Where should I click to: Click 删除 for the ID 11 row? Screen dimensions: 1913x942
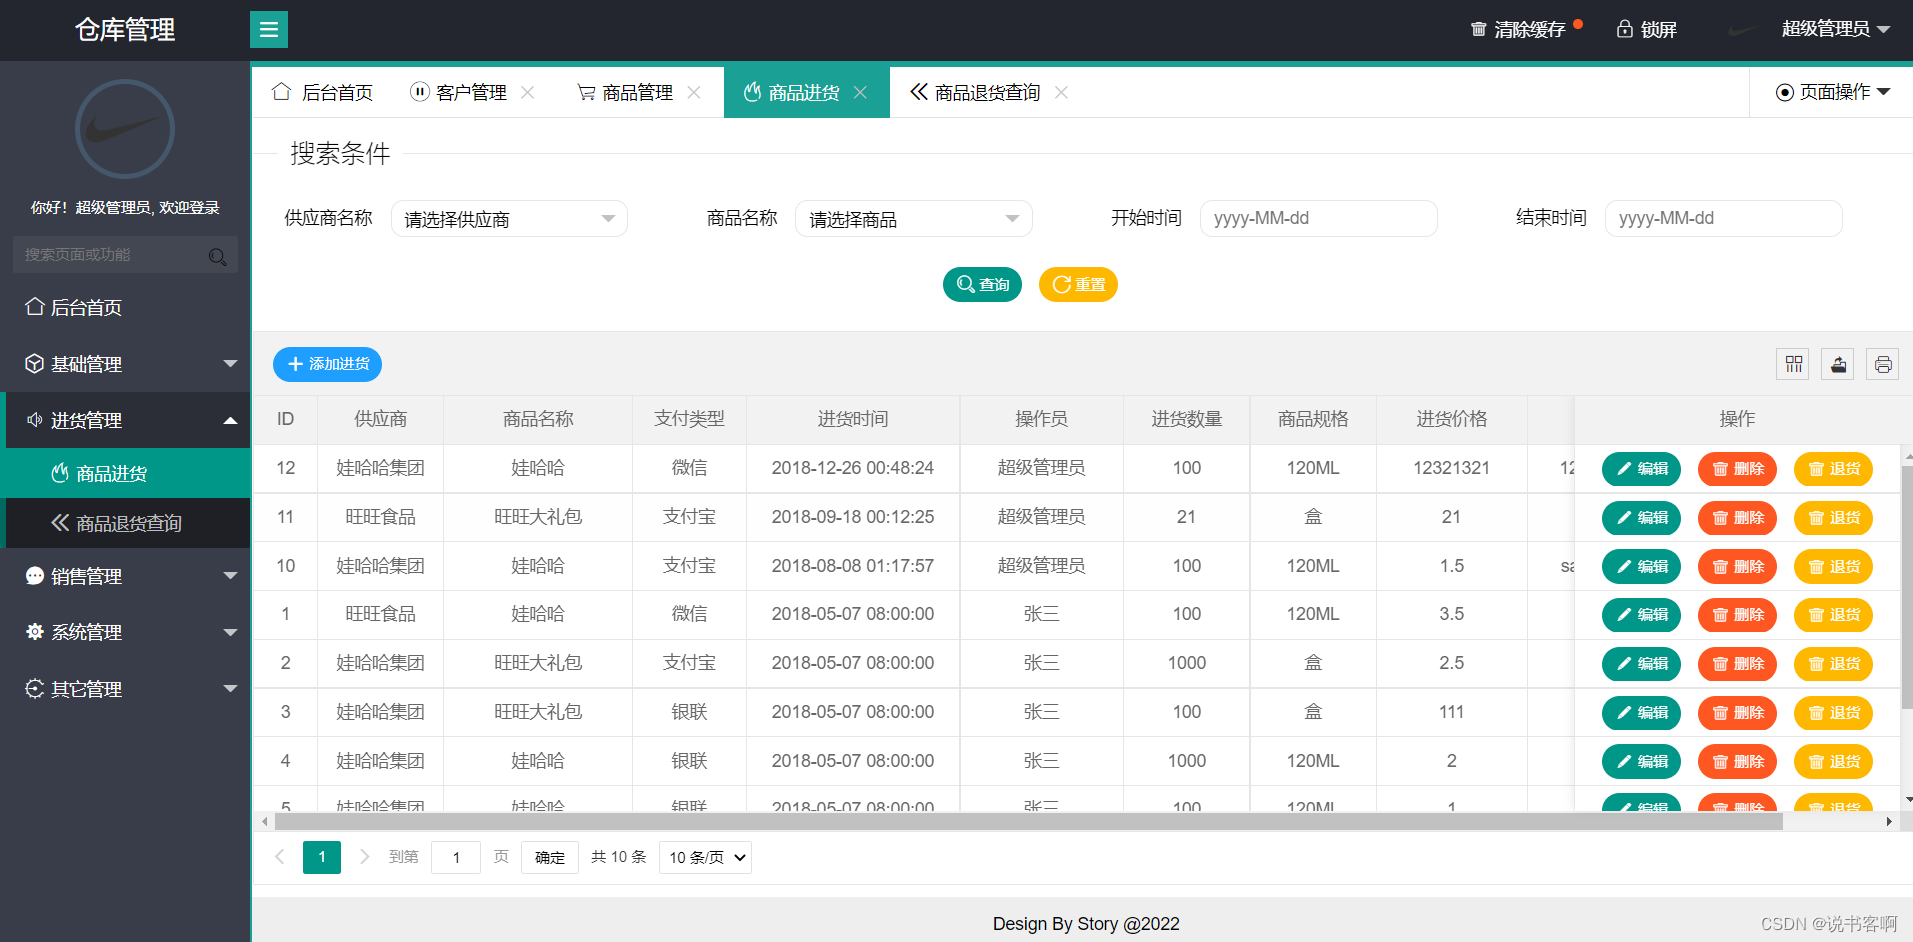click(1737, 517)
